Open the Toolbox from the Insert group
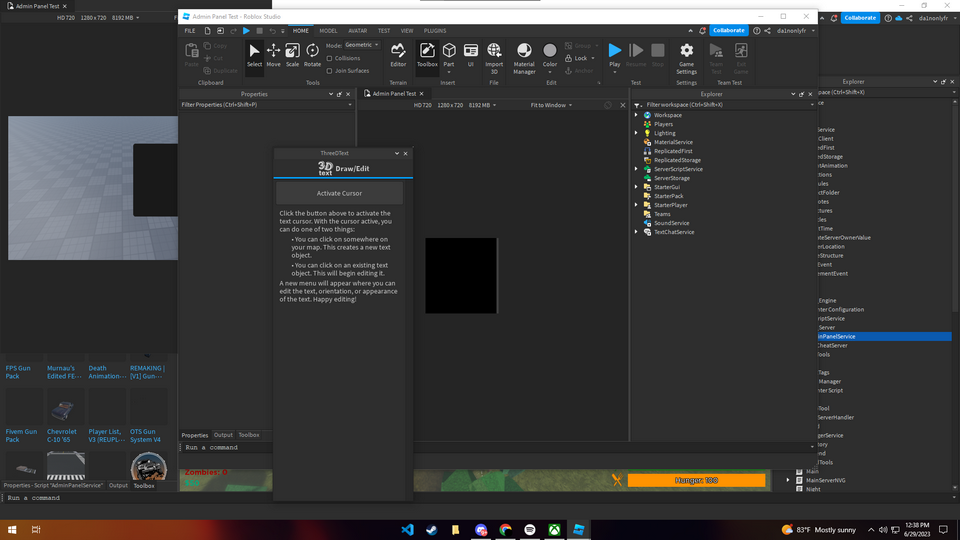The height and width of the screenshot is (540, 960). [427, 55]
